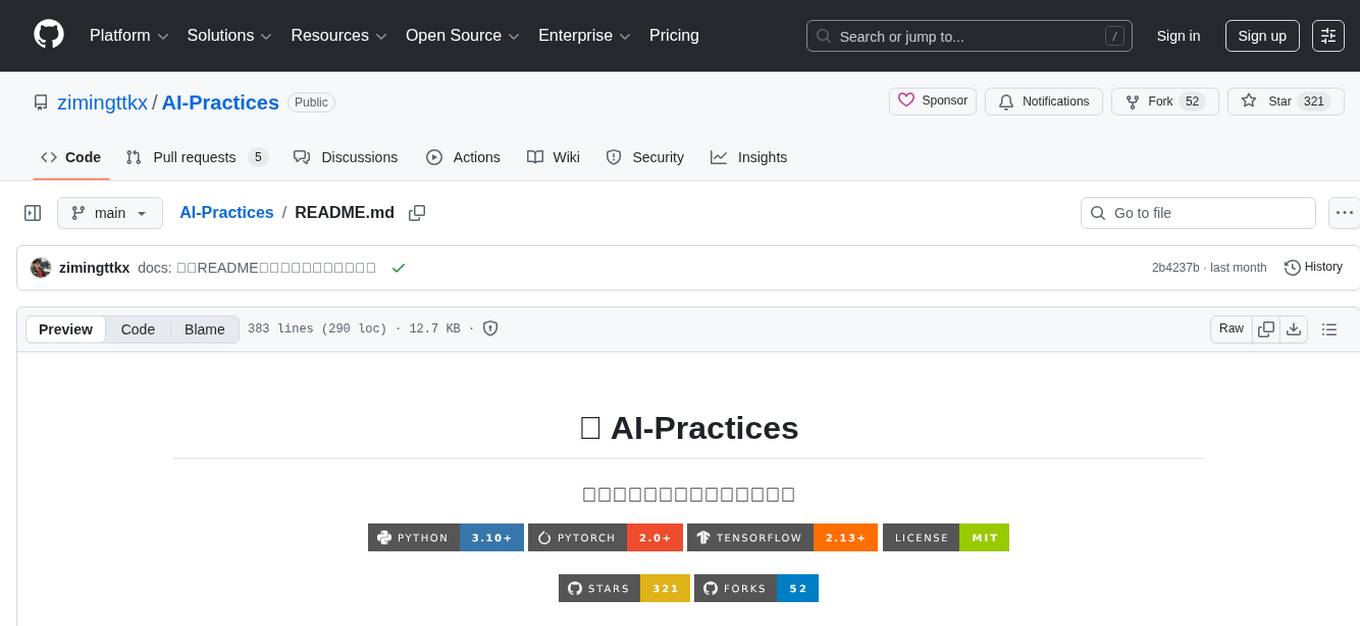
Task: Expand the Resources navigation dropdown
Action: pos(338,35)
